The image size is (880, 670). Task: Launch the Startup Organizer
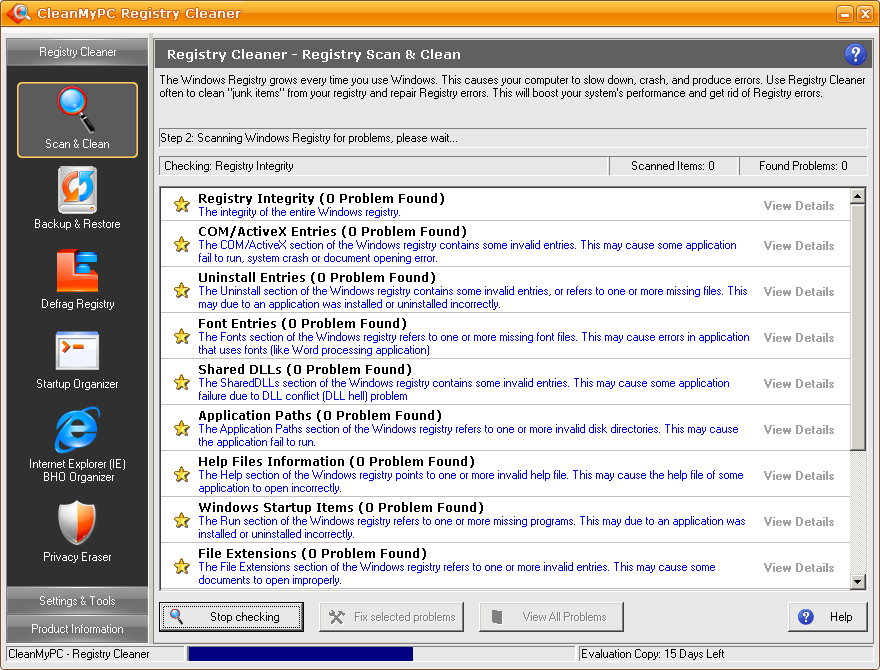coord(77,359)
